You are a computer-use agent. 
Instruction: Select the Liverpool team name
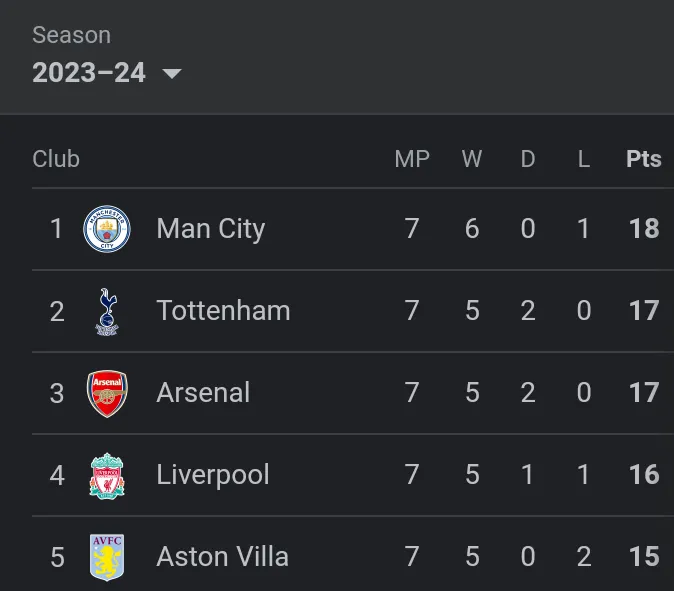pos(213,475)
